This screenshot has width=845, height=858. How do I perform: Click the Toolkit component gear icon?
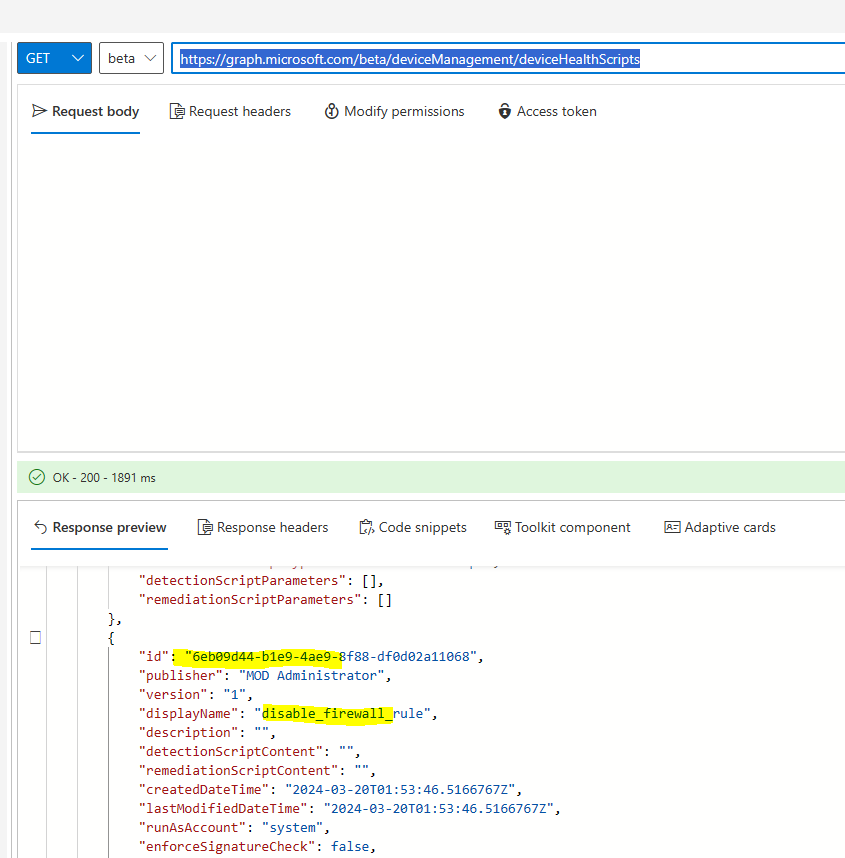pyautogui.click(x=503, y=527)
